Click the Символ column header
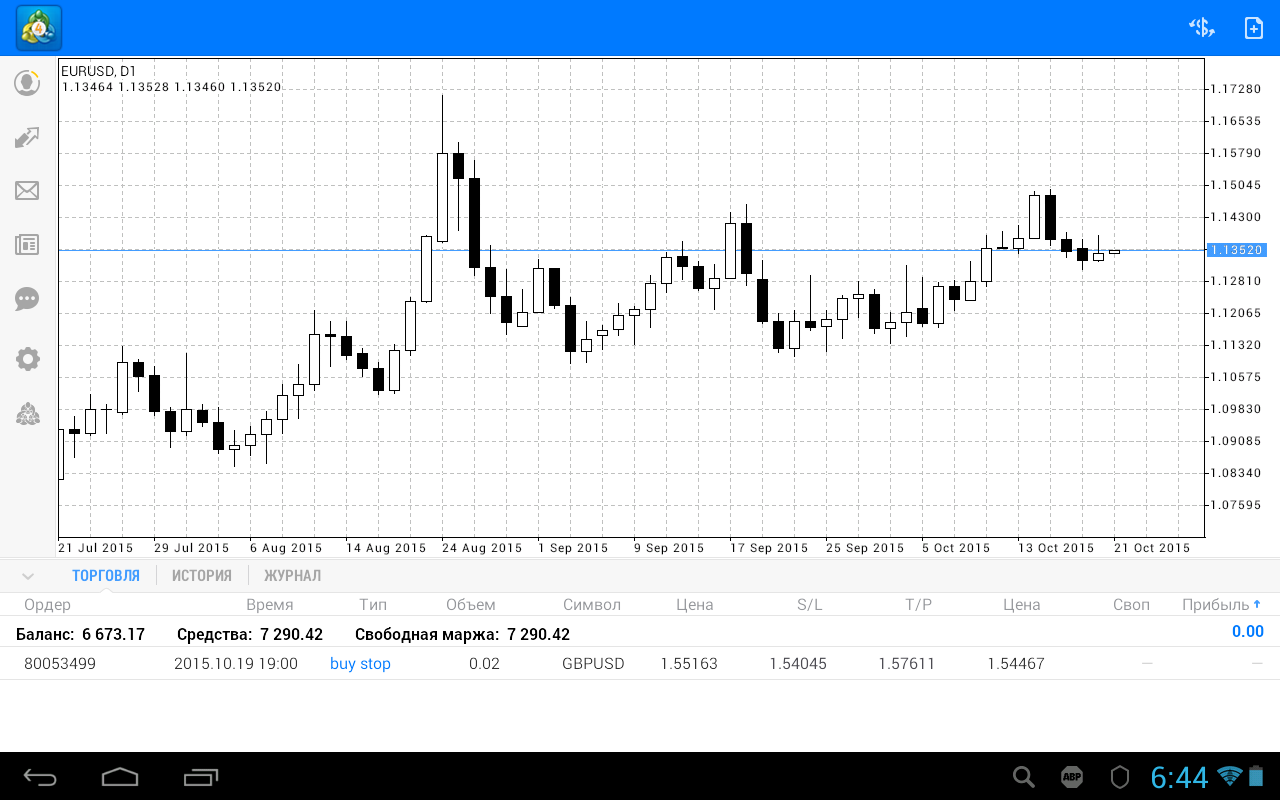 click(x=592, y=605)
